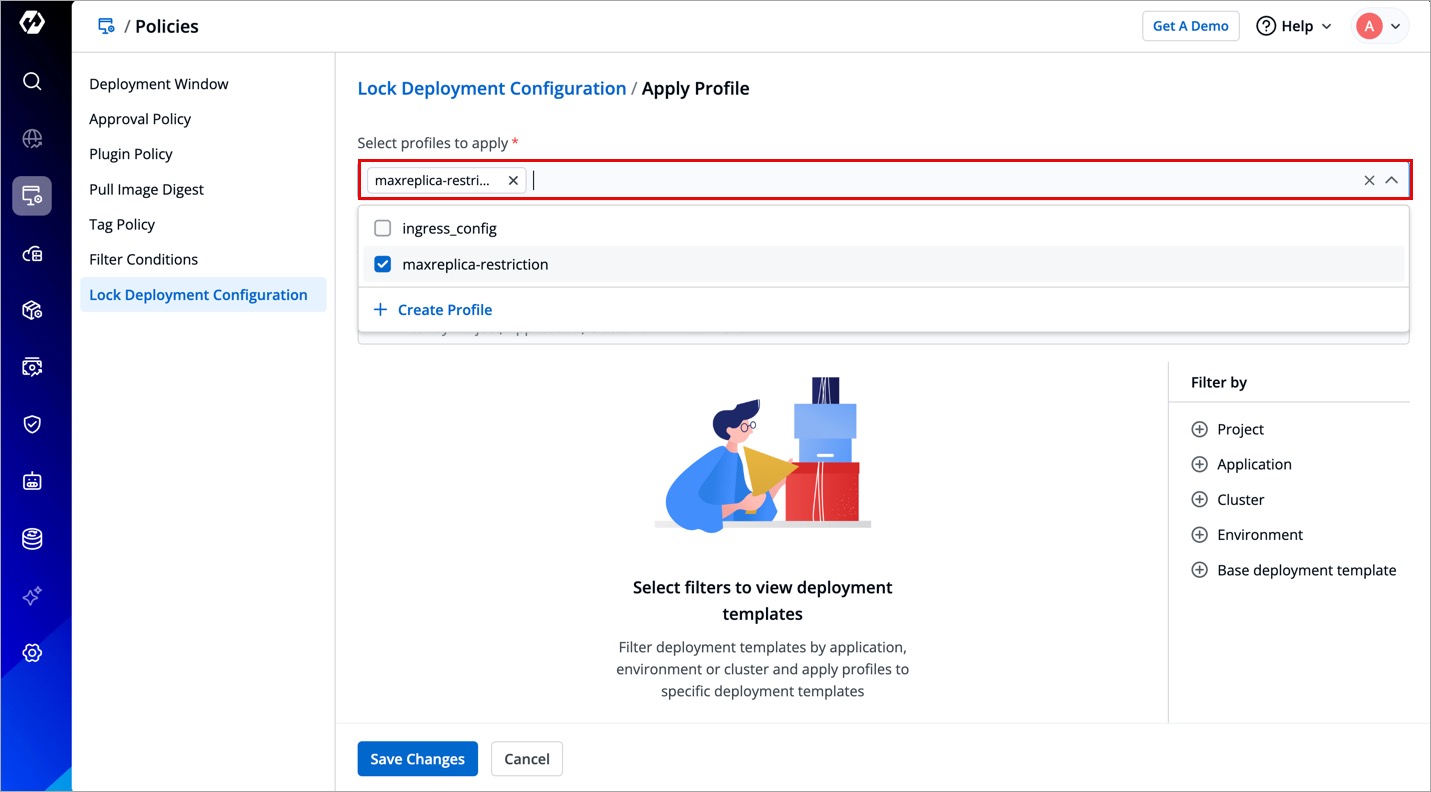Image resolution: width=1431 pixels, height=792 pixels.
Task: Go to Tag Policy page
Action: point(122,225)
